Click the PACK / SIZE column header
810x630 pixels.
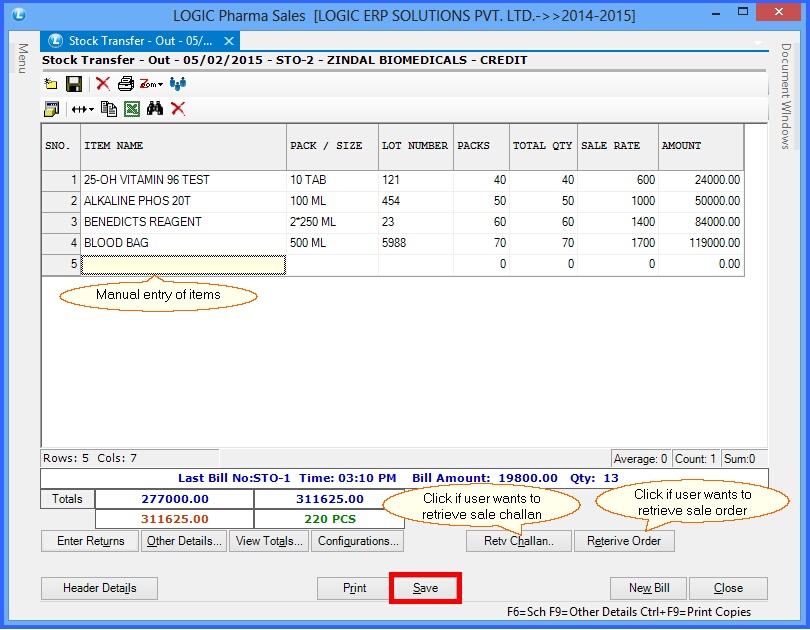point(332,147)
